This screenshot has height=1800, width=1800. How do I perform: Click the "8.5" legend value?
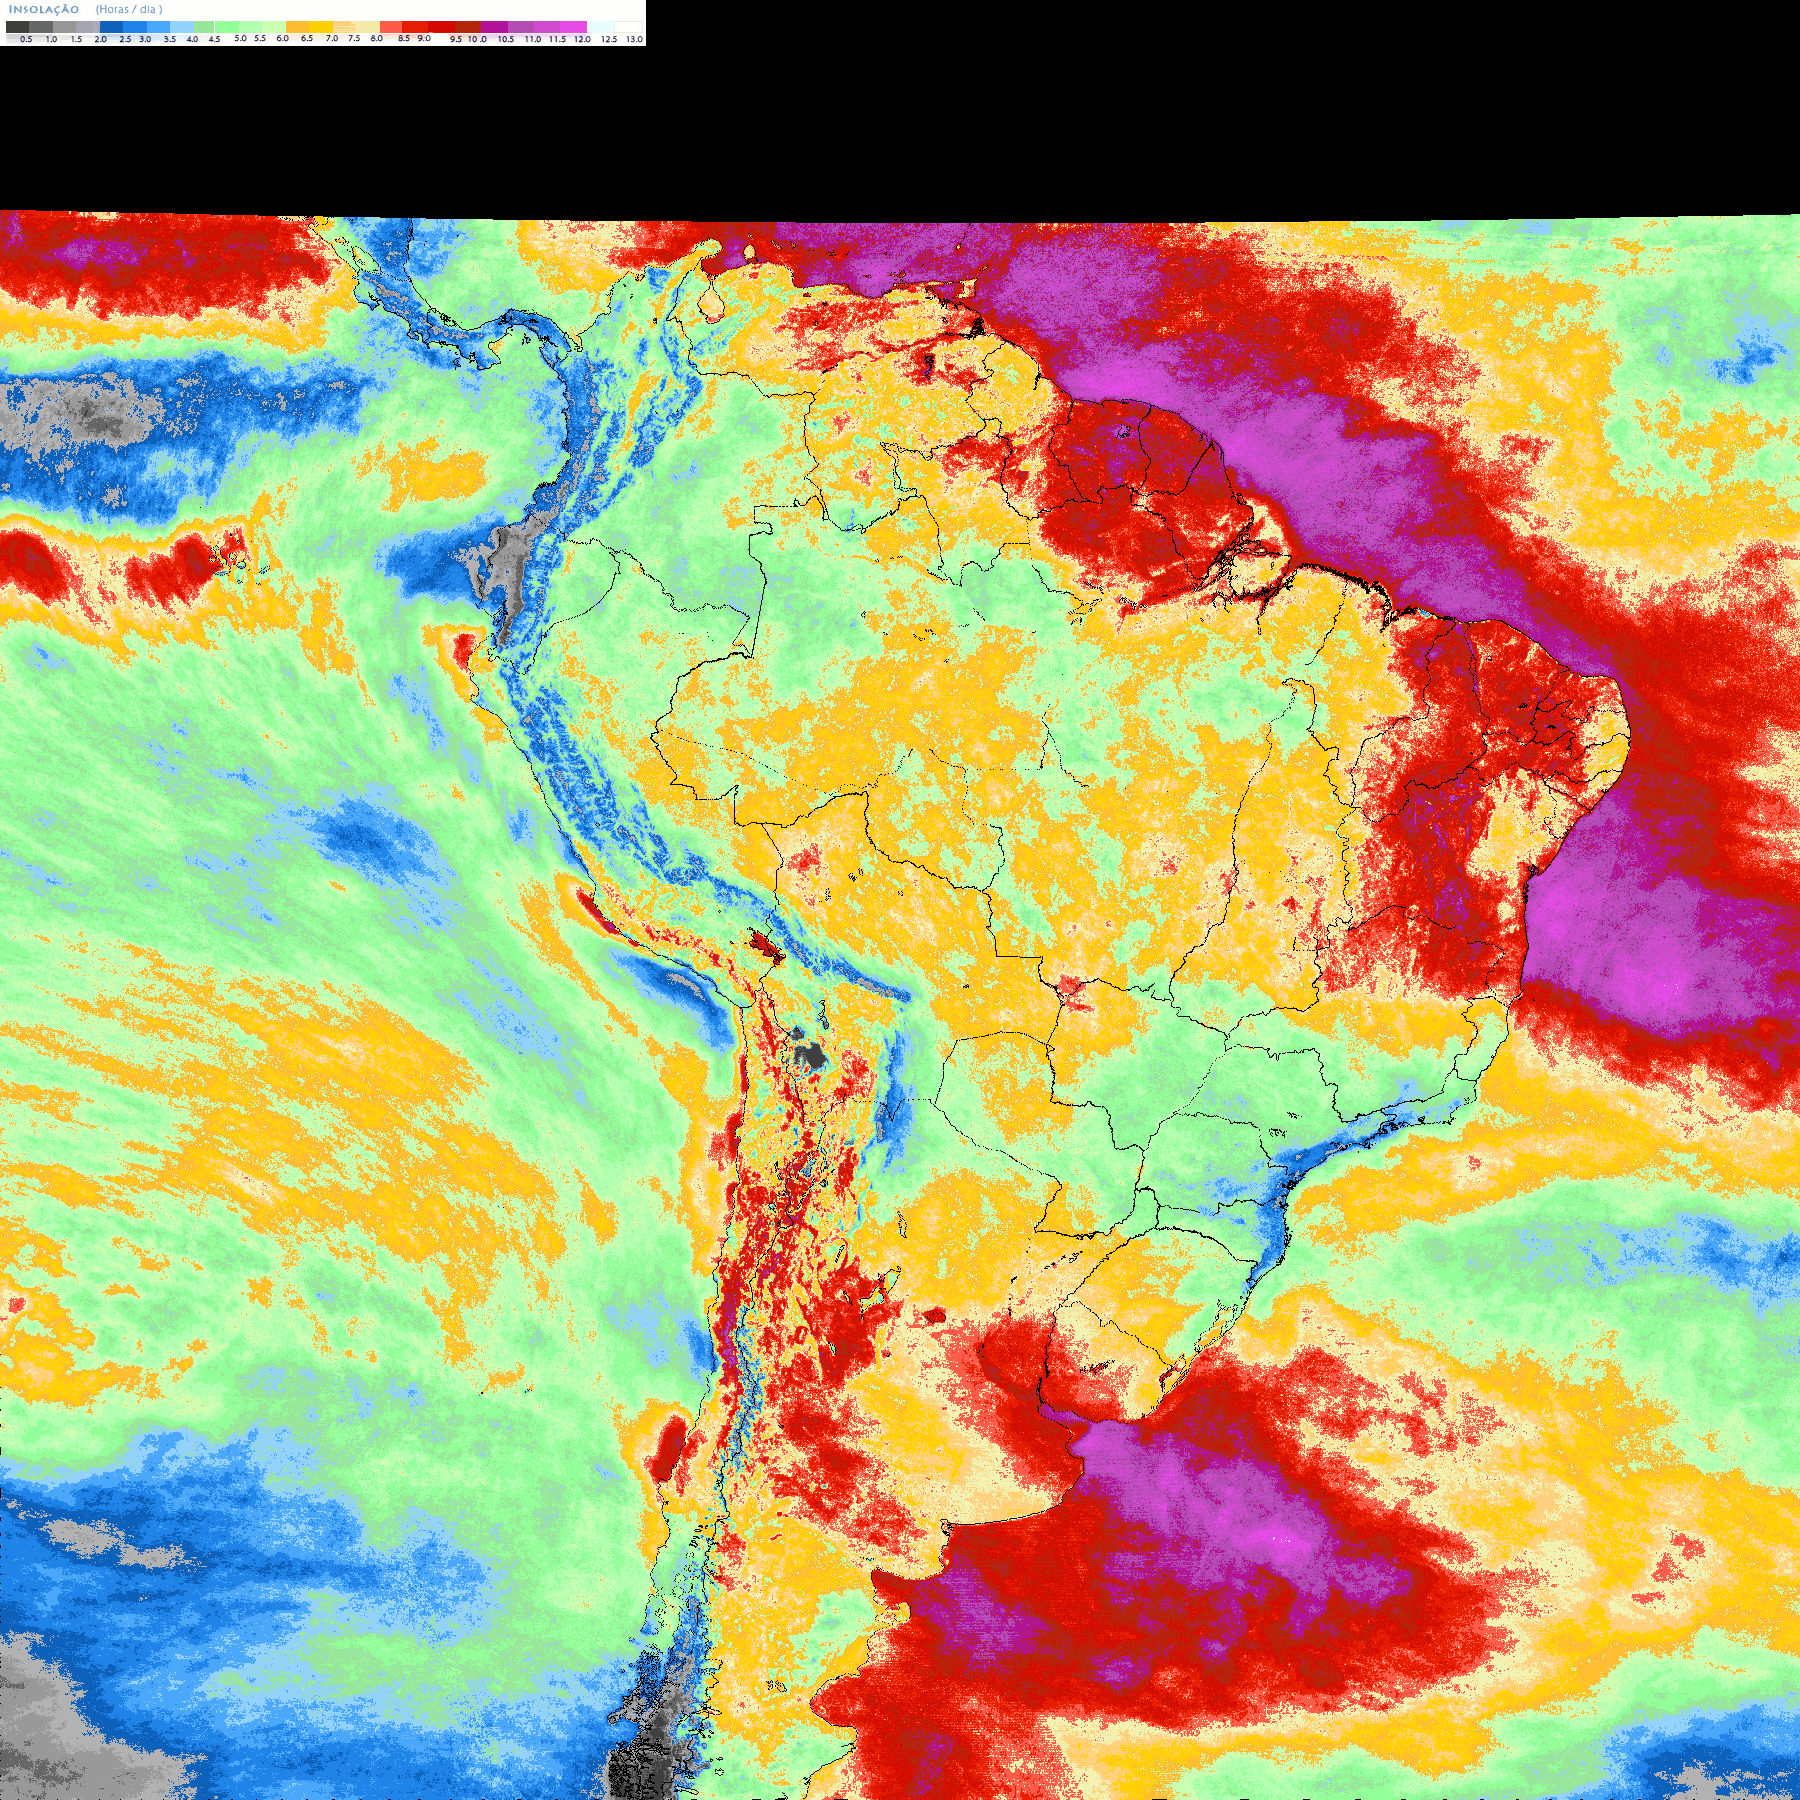(404, 38)
